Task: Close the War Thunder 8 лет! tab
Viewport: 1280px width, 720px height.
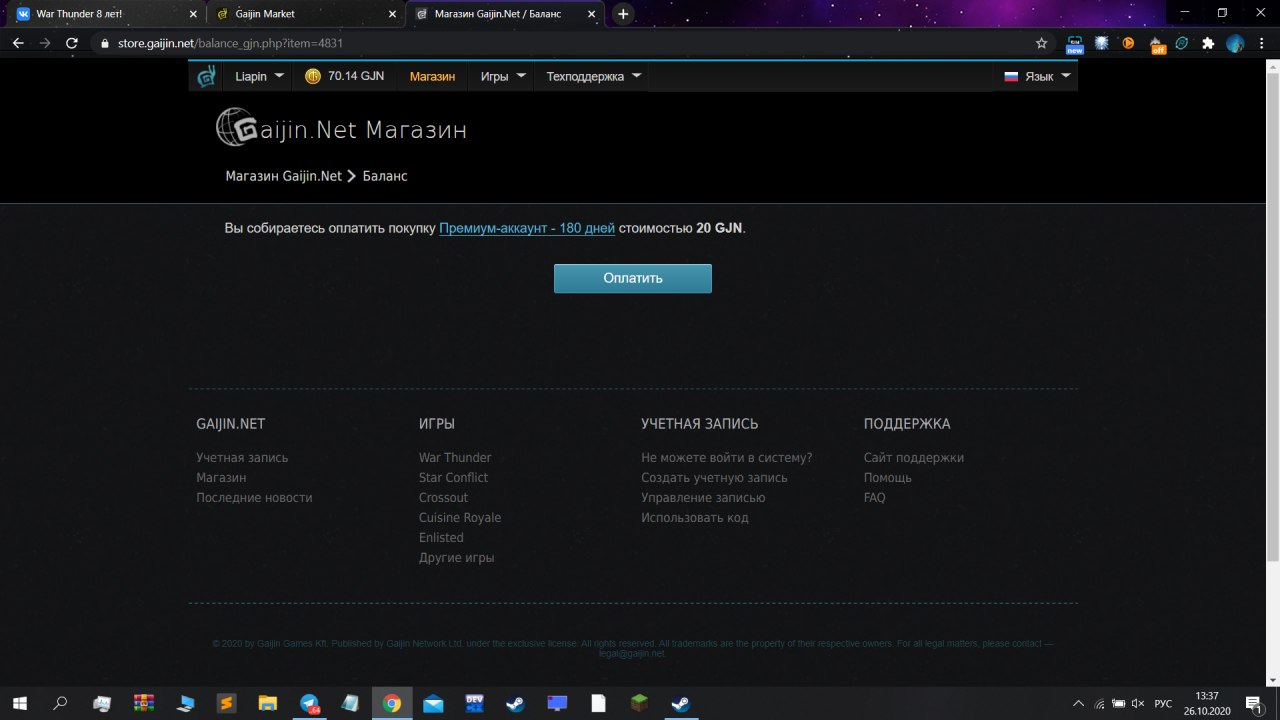Action: [193, 14]
